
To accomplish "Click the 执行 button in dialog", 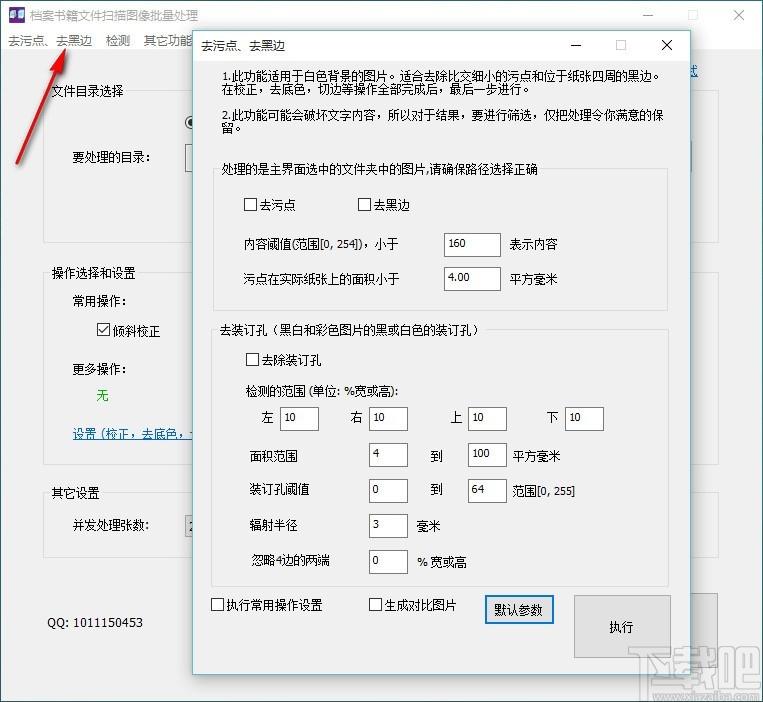I will (x=622, y=627).
